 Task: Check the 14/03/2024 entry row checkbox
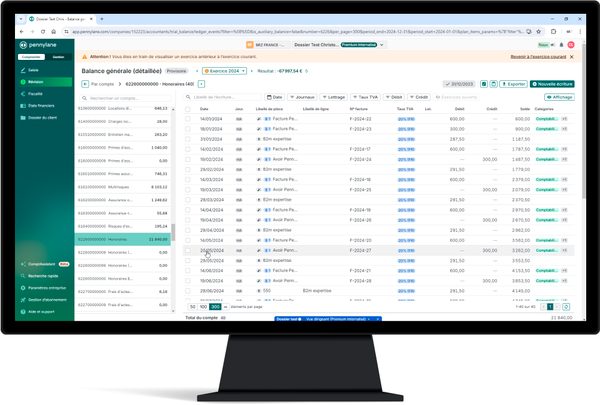coord(188,180)
